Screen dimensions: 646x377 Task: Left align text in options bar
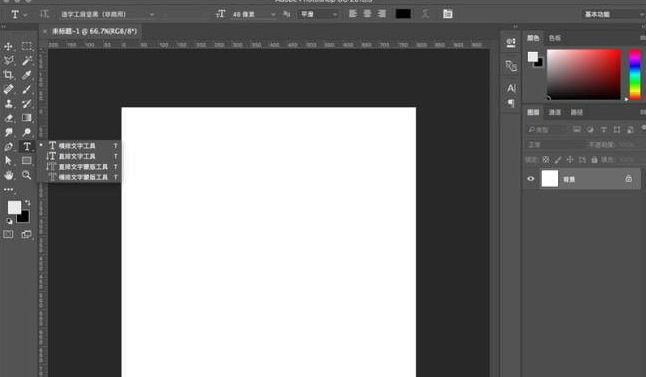click(353, 14)
